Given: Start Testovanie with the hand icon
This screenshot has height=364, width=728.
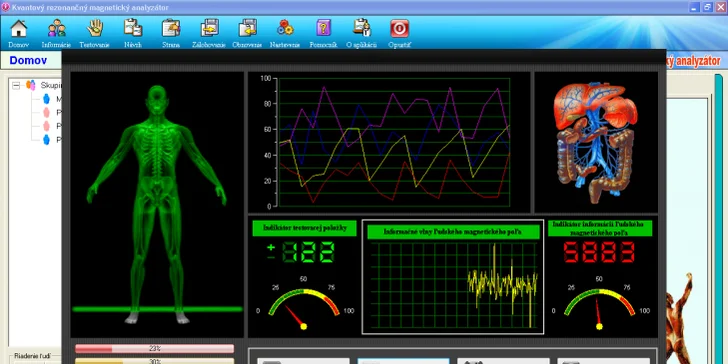Looking at the screenshot, I should coord(94,33).
